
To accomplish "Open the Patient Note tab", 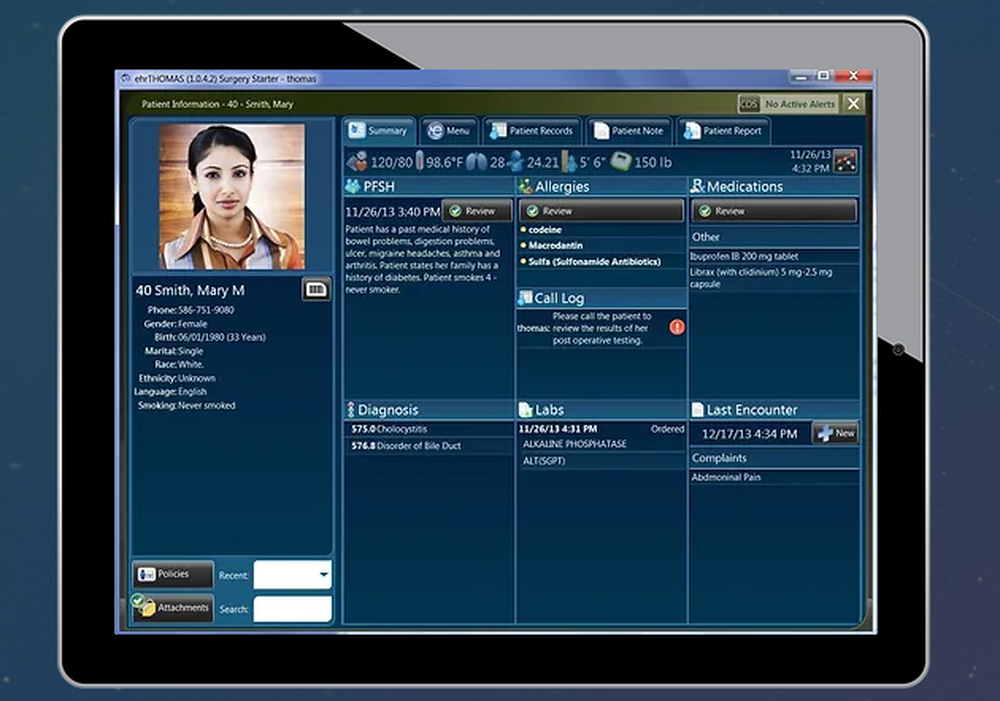I will pos(628,131).
